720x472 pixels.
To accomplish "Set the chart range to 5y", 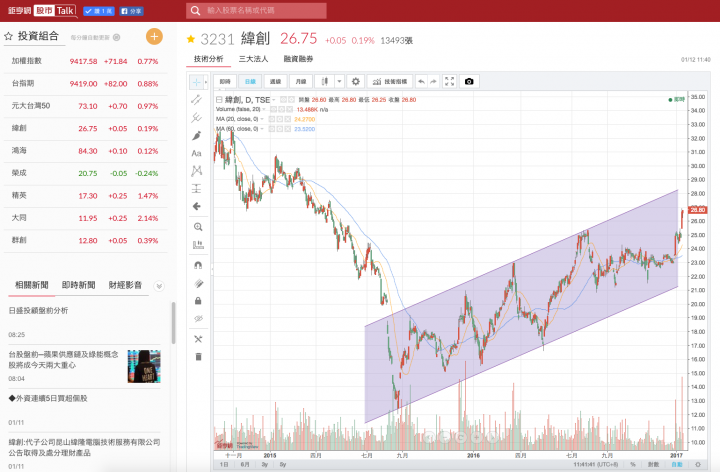I will [283, 465].
